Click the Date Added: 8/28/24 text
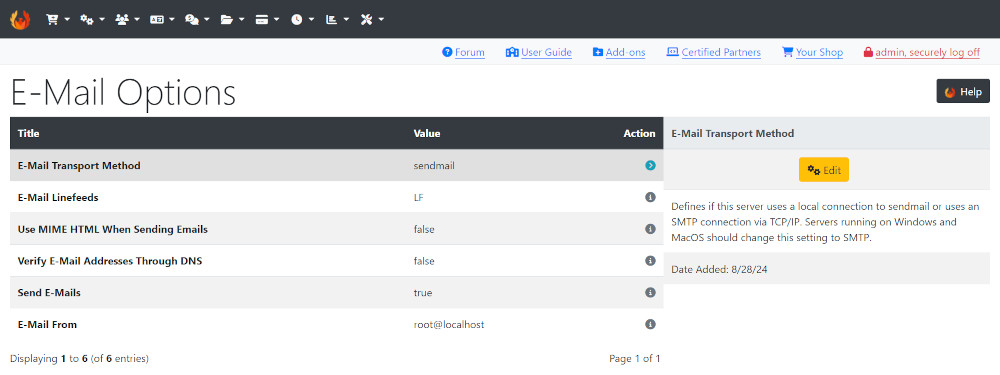 pos(719,270)
